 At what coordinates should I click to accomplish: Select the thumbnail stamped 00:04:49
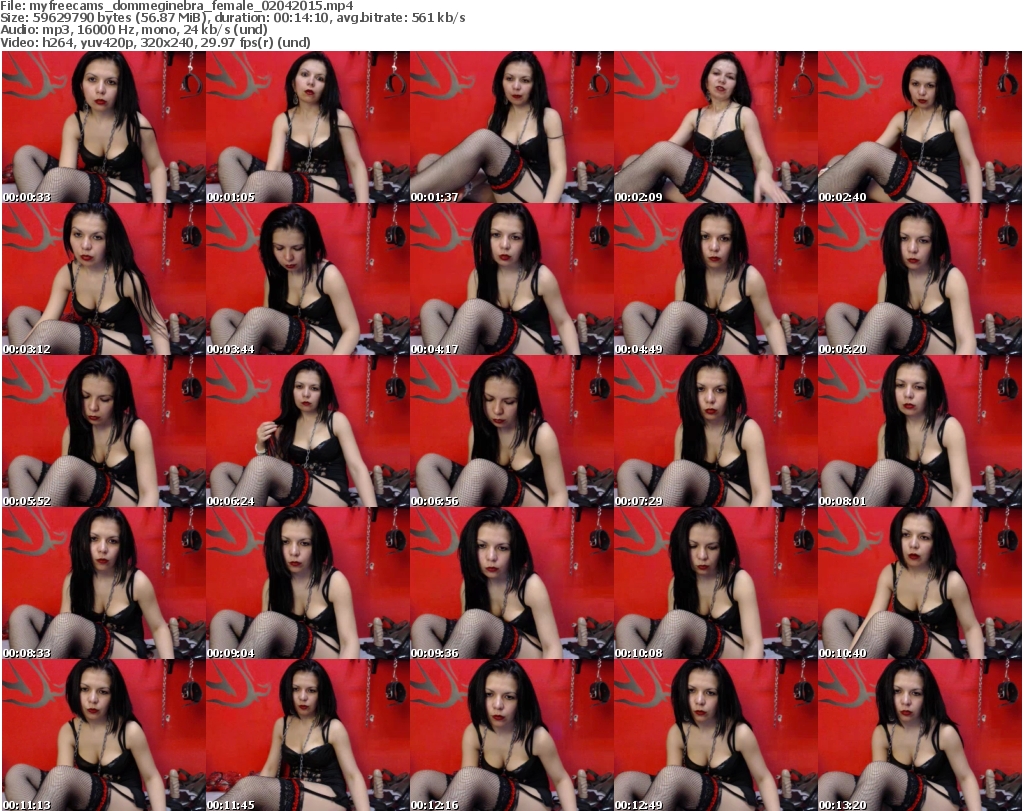pyautogui.click(x=716, y=279)
